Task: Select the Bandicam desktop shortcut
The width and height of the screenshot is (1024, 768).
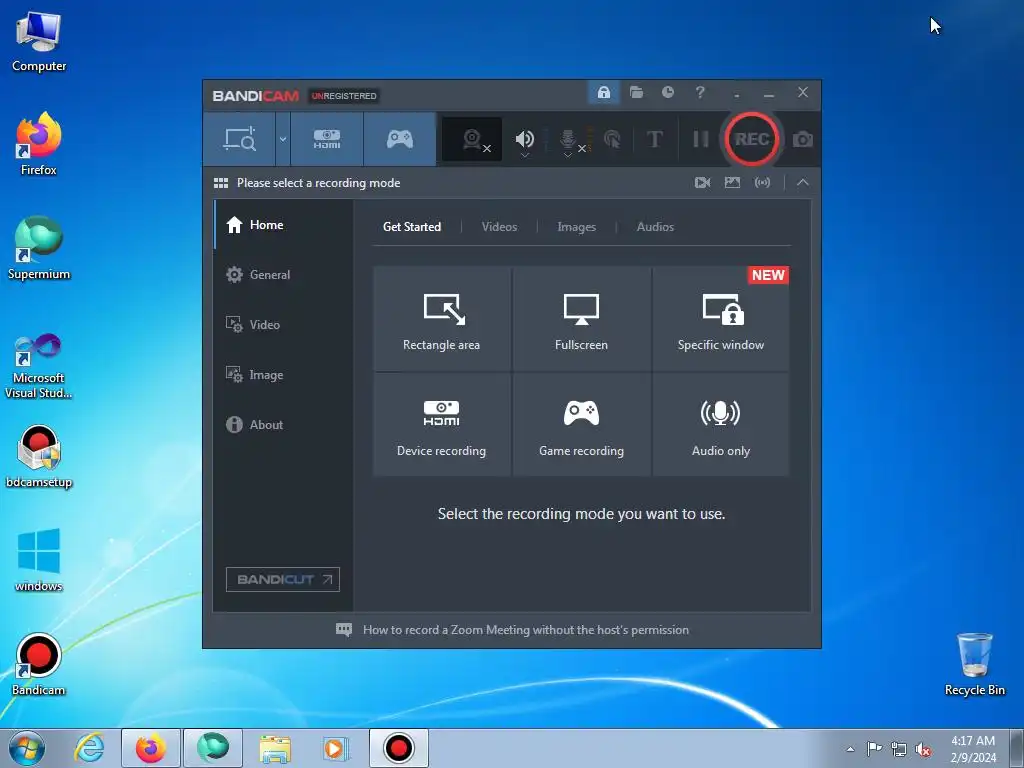Action: click(39, 664)
